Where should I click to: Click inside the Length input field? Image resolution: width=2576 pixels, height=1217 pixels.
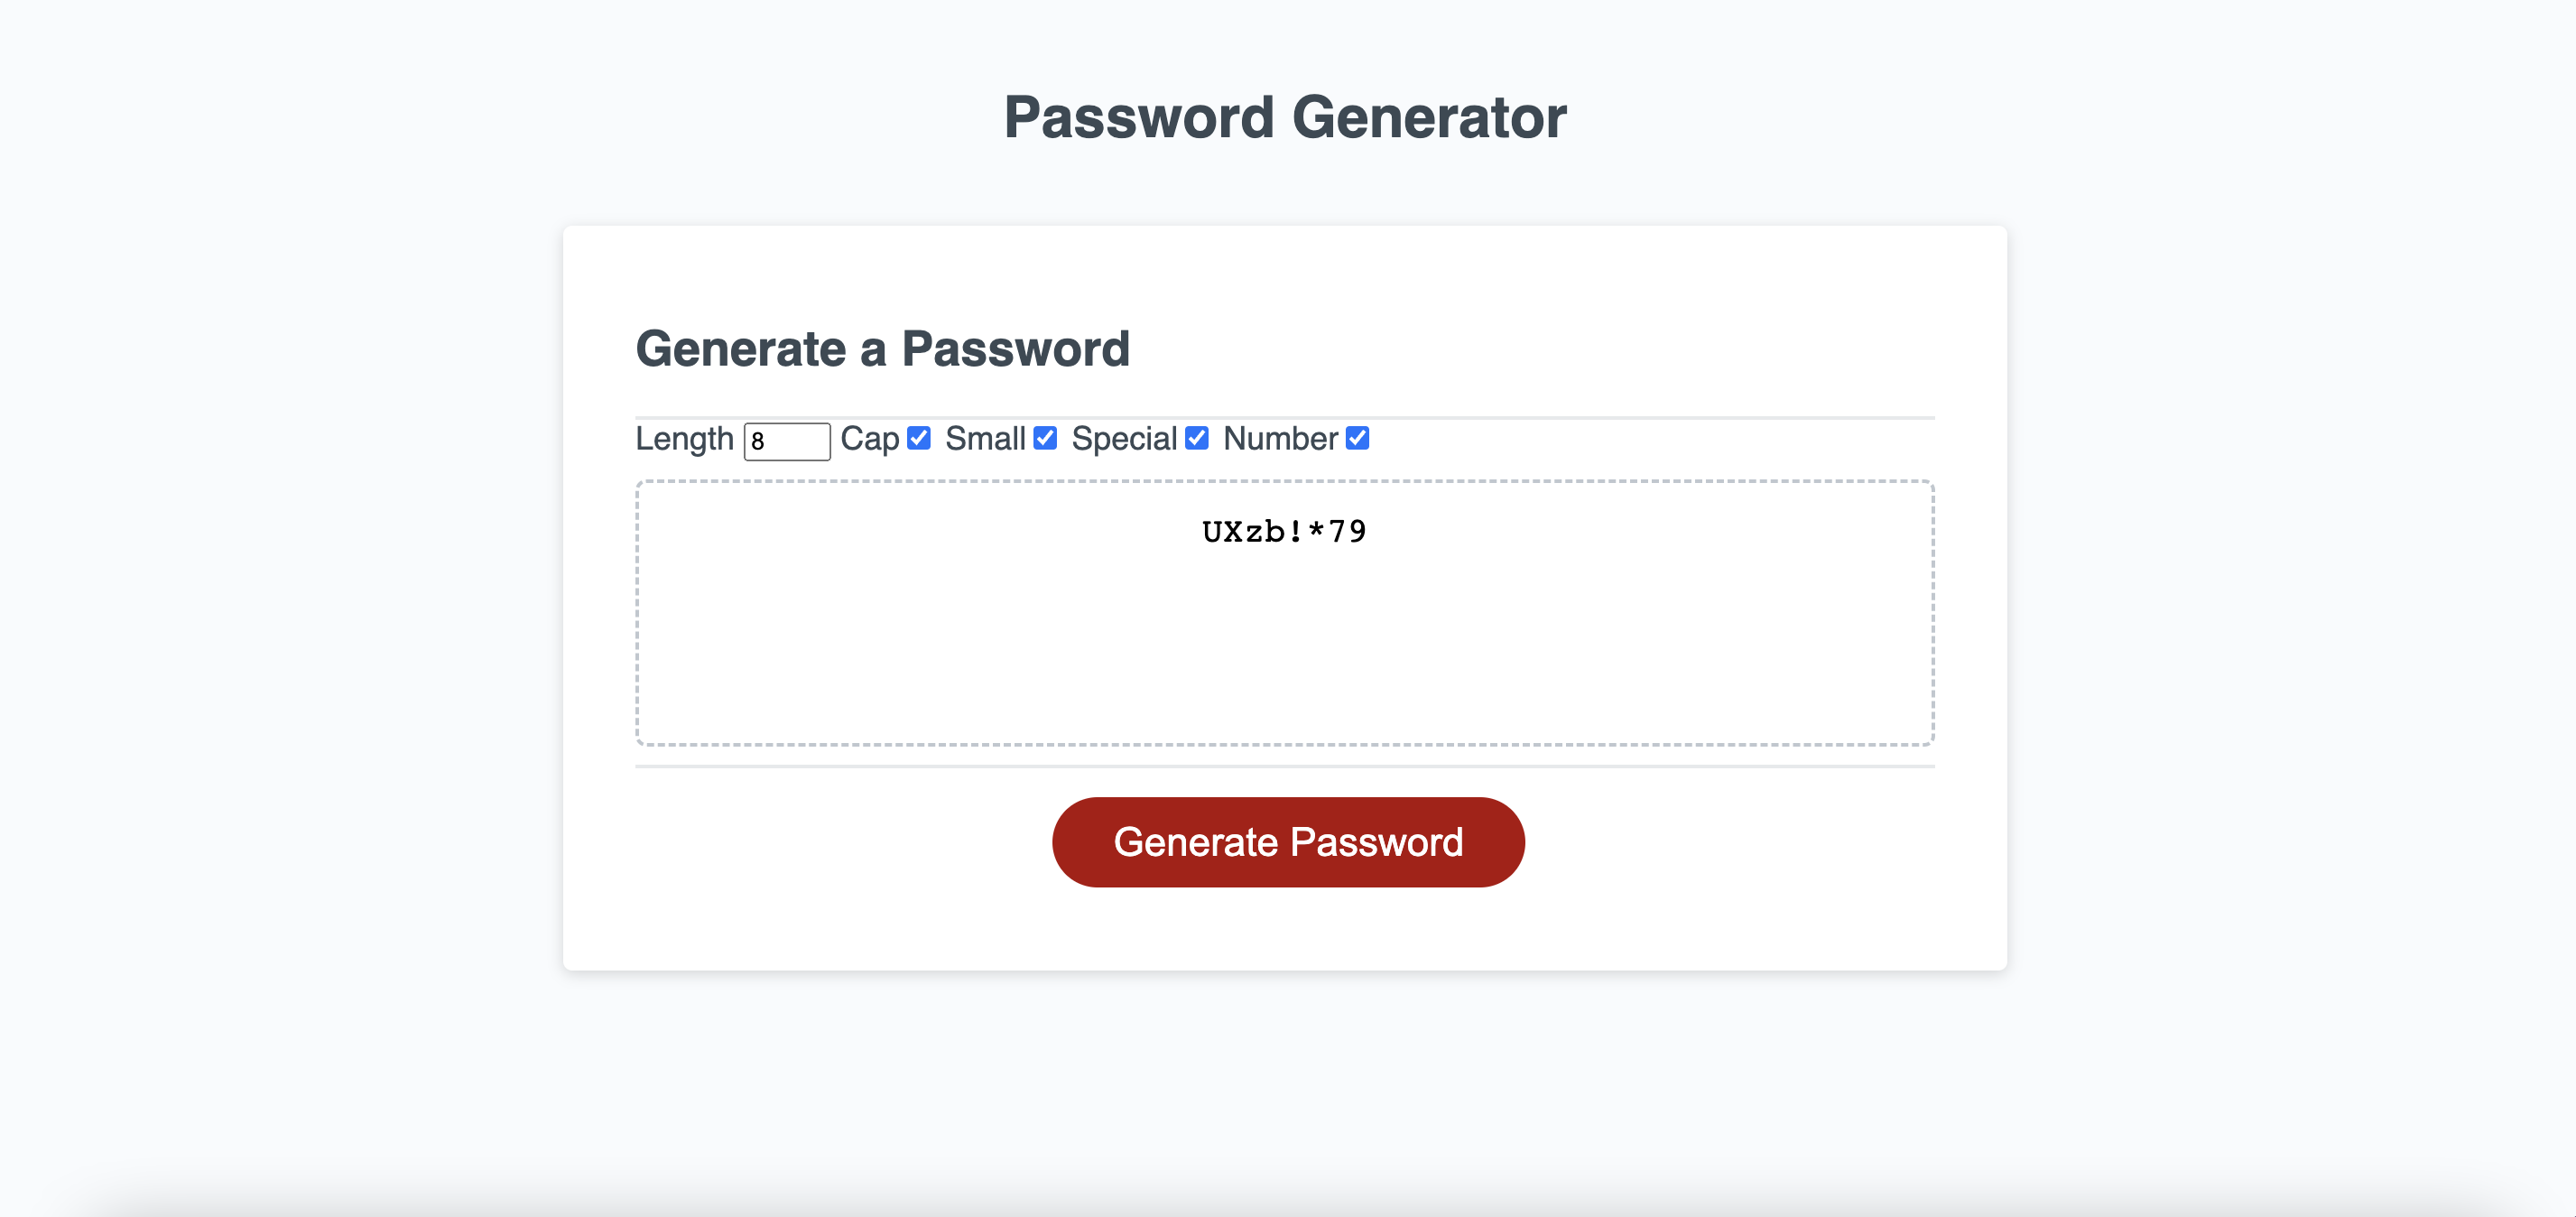[x=788, y=440]
